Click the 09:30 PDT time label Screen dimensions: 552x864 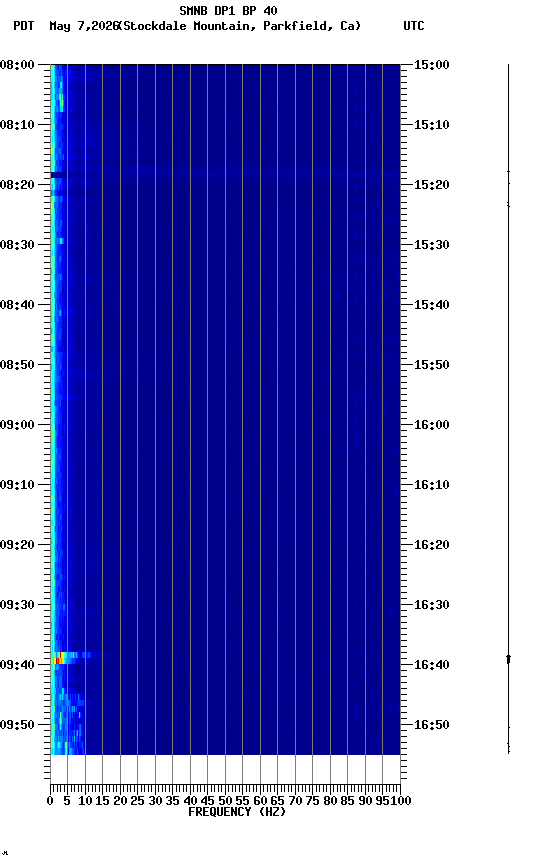click(x=17, y=606)
